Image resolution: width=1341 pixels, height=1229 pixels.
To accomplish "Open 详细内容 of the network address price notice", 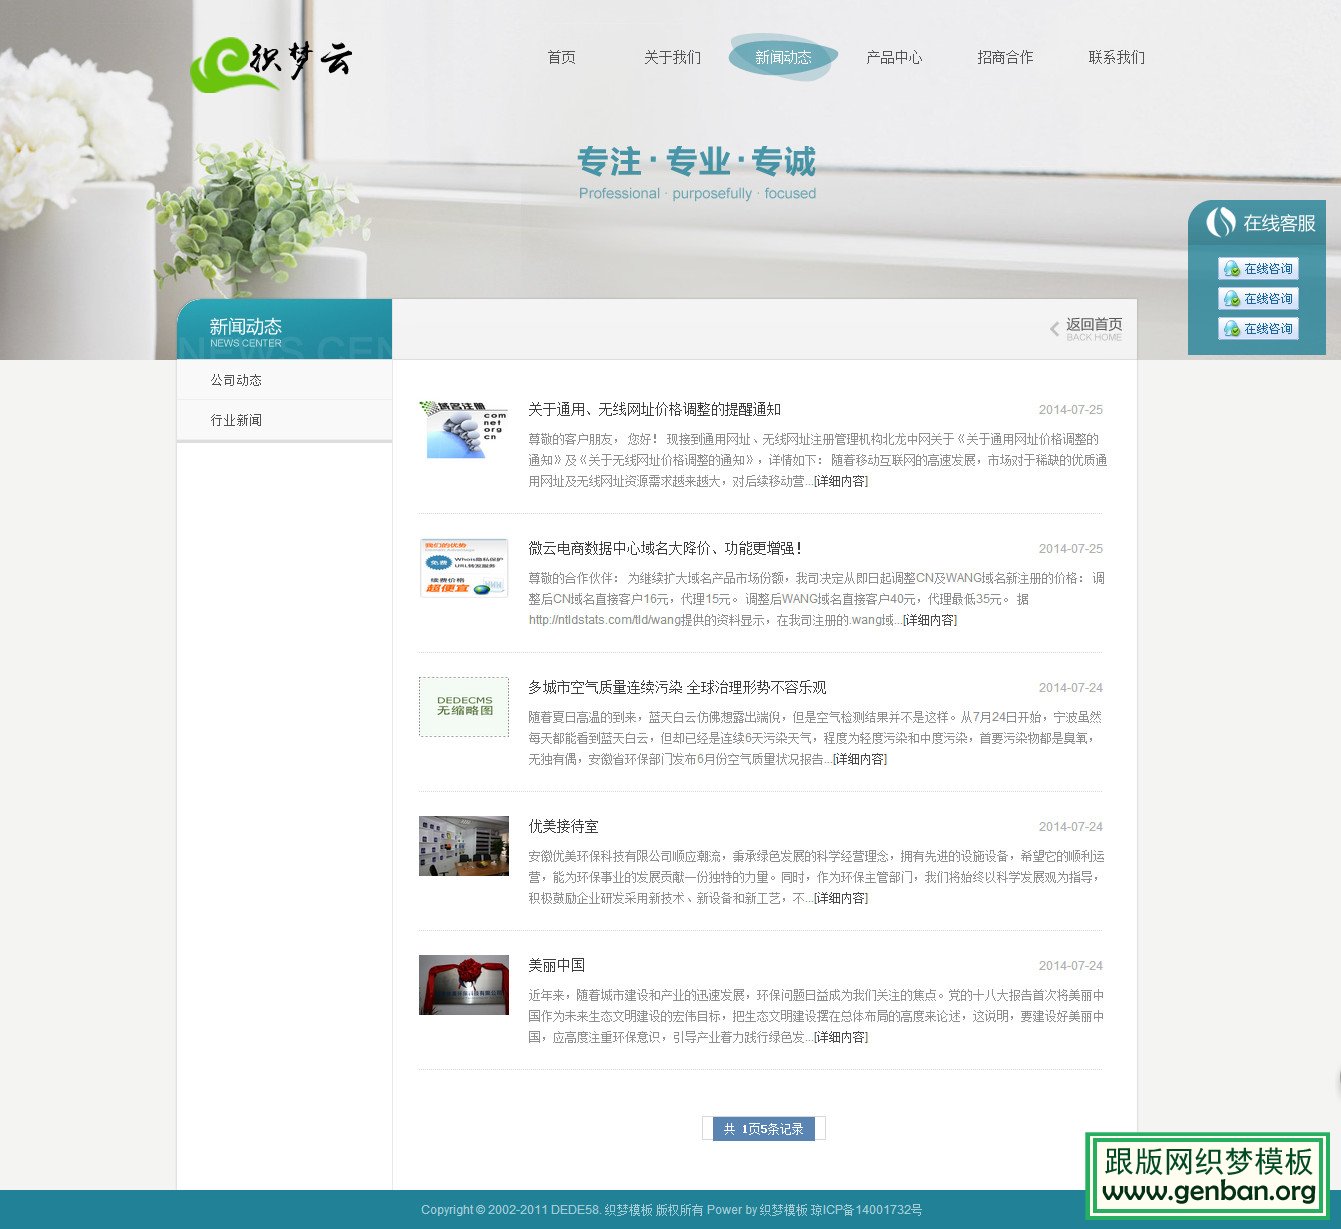I will point(841,481).
